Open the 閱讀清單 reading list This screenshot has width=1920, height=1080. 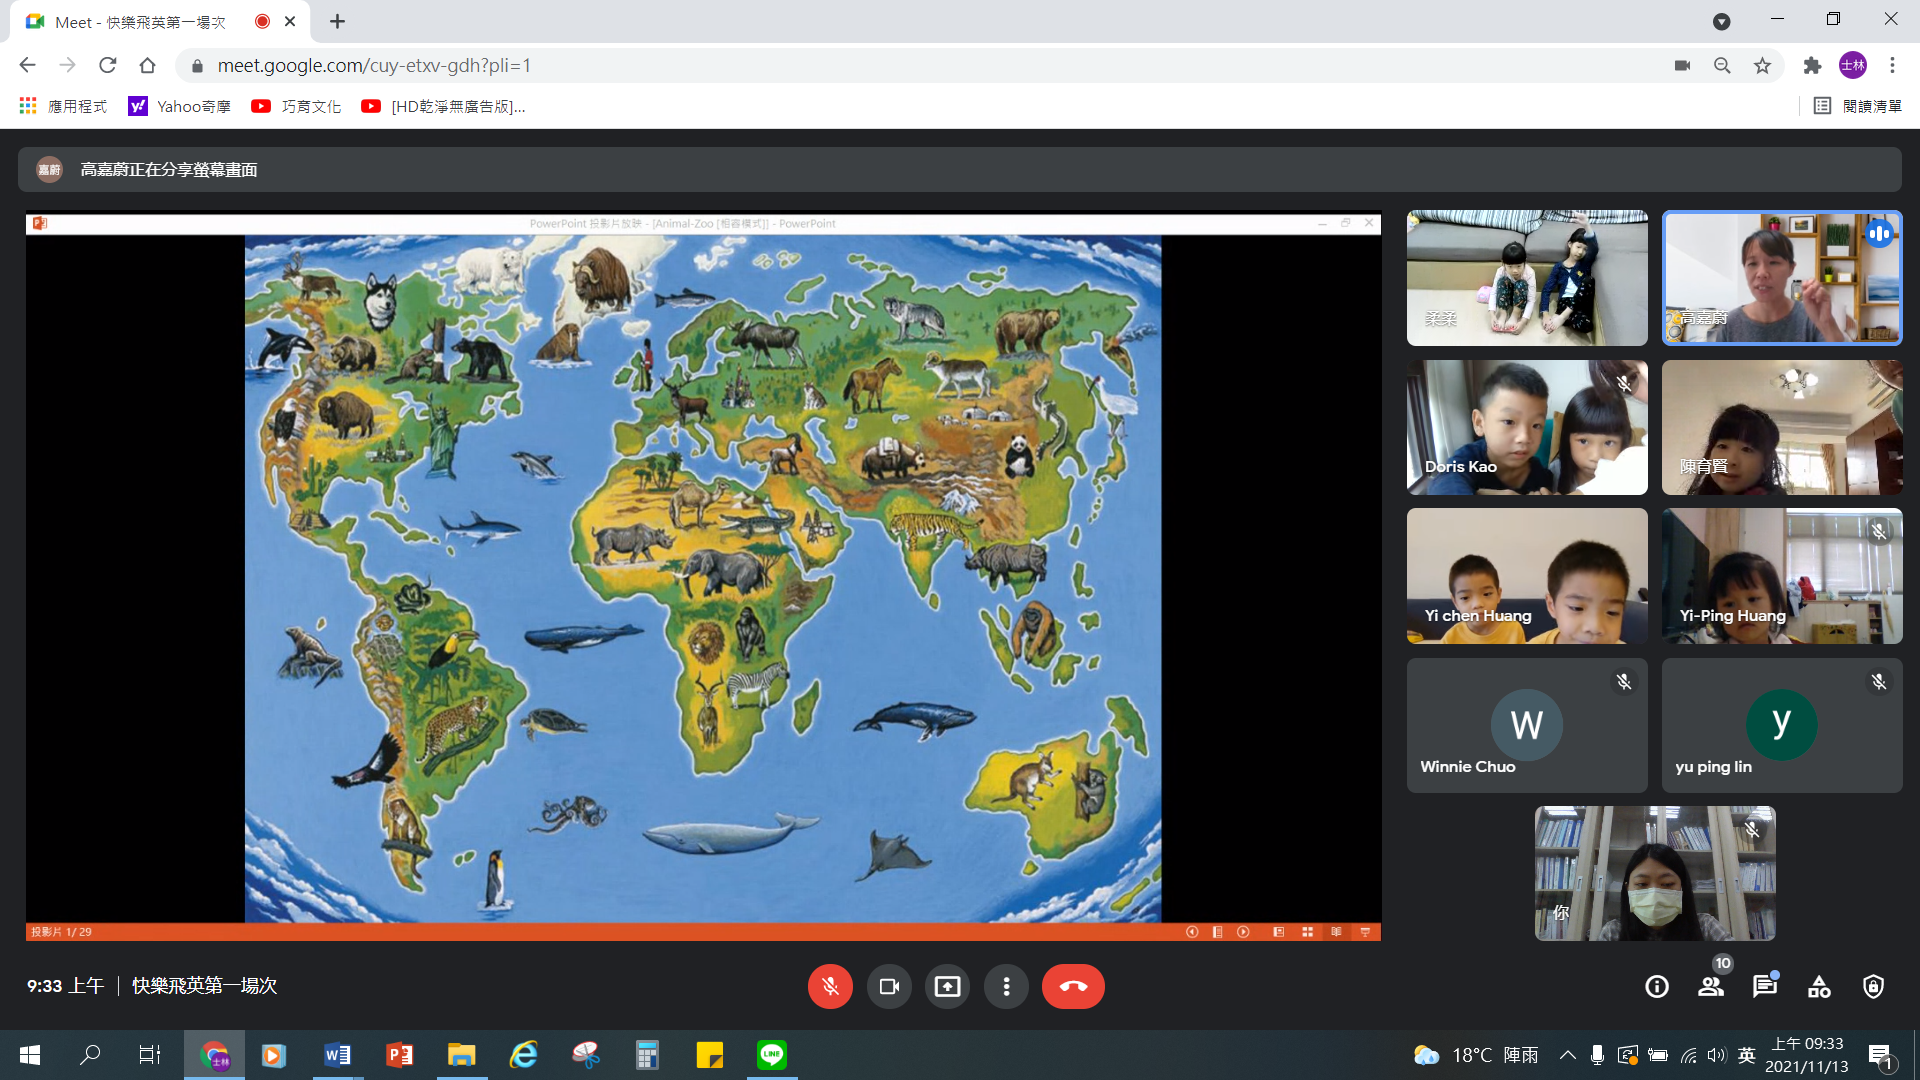click(1858, 106)
